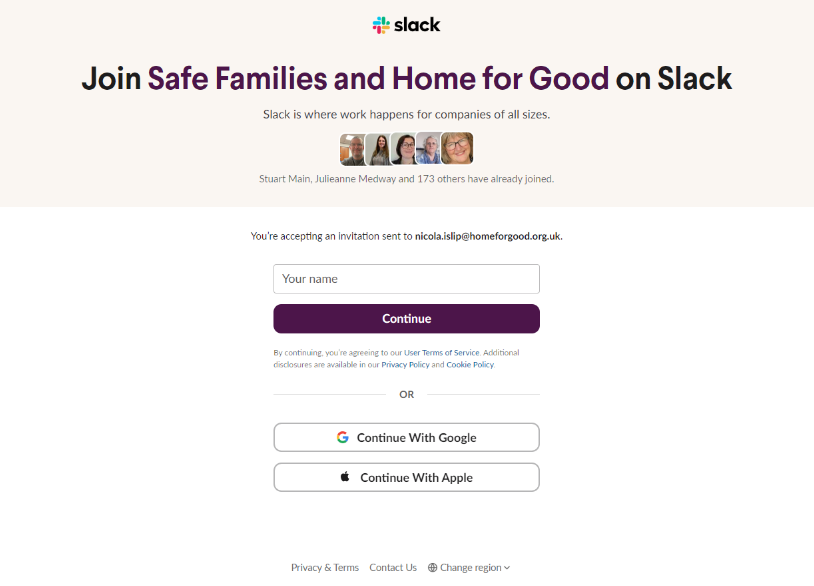
Task: Click the Google logo icon
Action: click(x=343, y=437)
